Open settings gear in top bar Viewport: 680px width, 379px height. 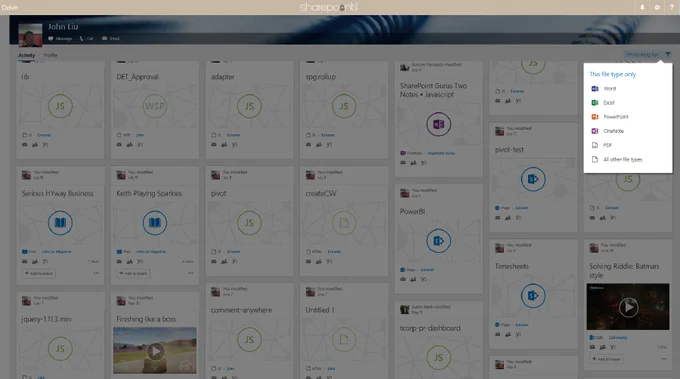pos(657,7)
